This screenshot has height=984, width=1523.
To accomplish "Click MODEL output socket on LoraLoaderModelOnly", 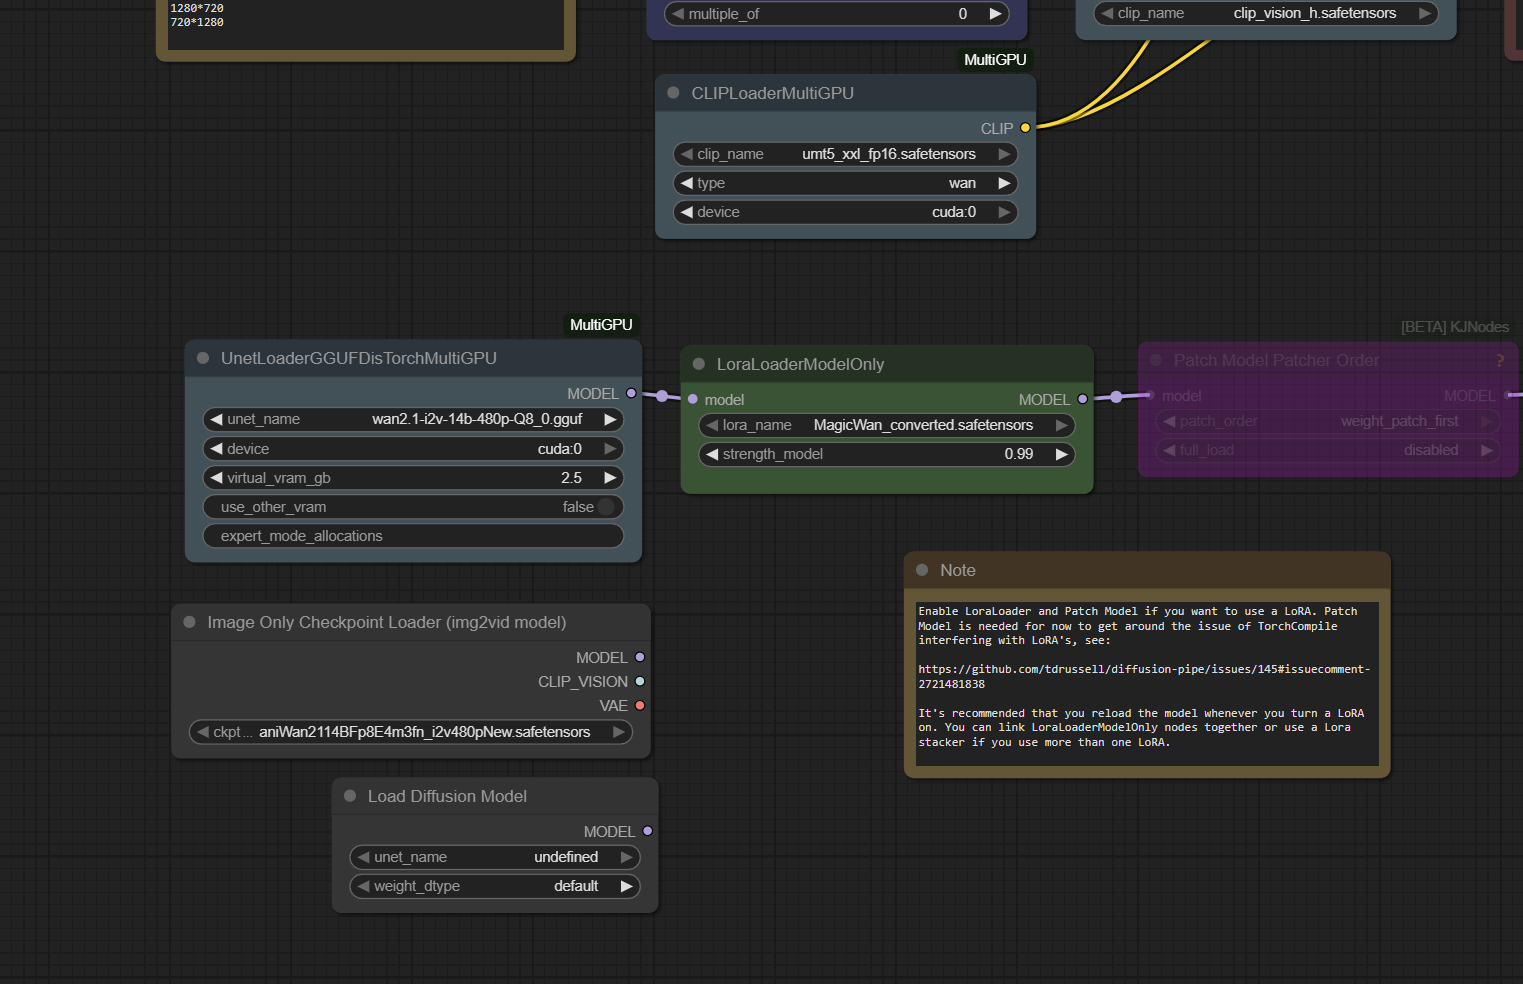I will coord(1082,399).
